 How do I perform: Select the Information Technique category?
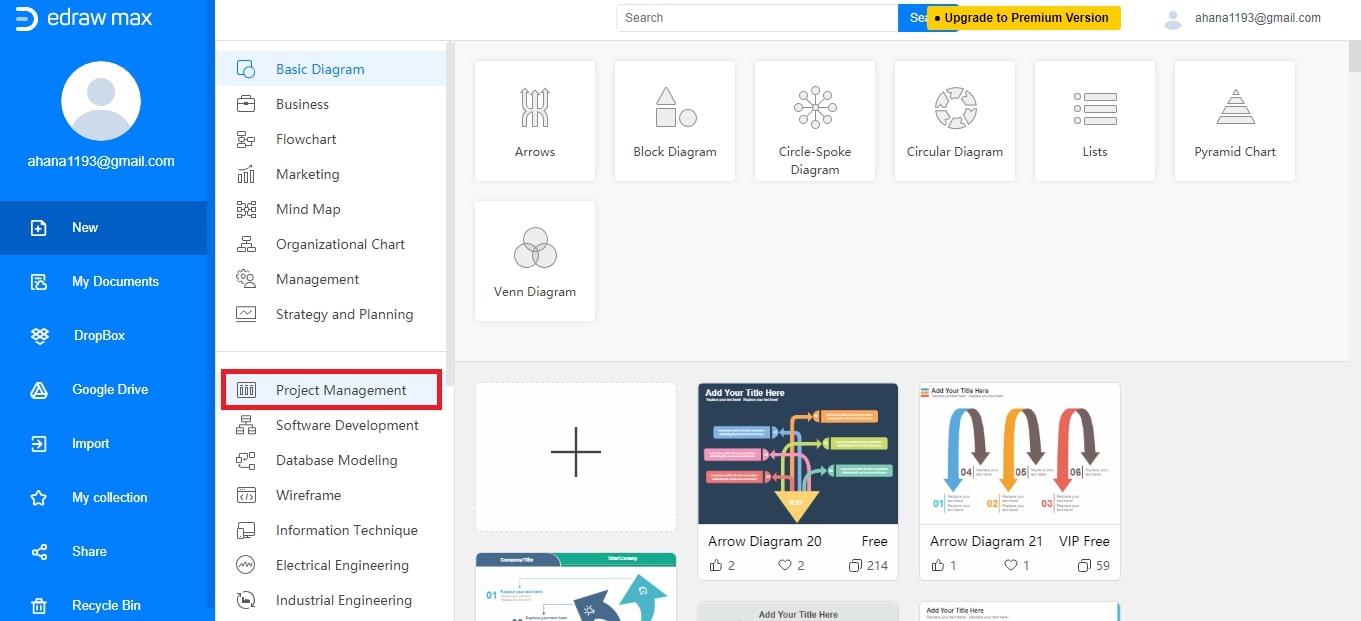click(331, 530)
